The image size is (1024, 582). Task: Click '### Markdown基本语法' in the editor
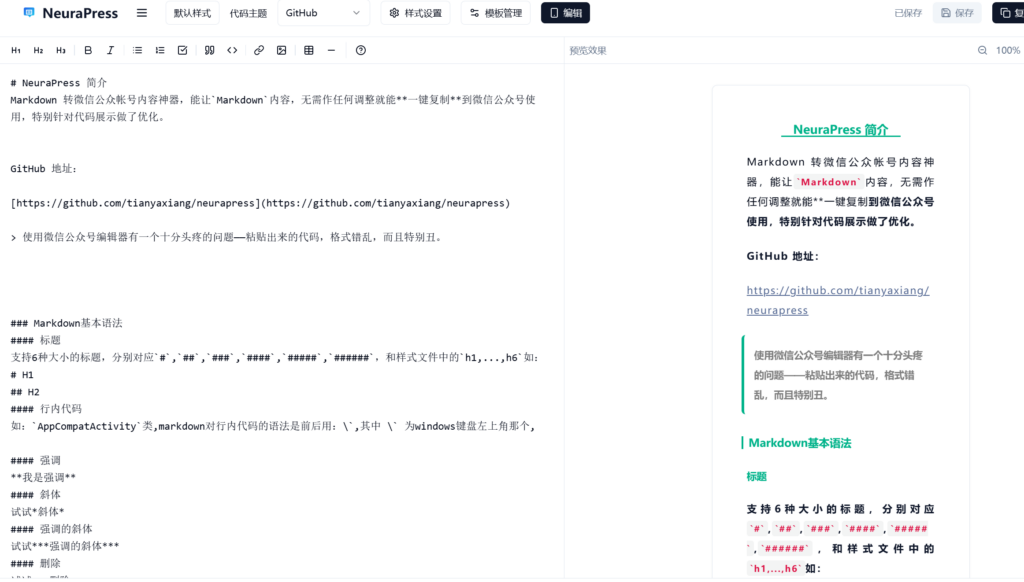[67, 323]
